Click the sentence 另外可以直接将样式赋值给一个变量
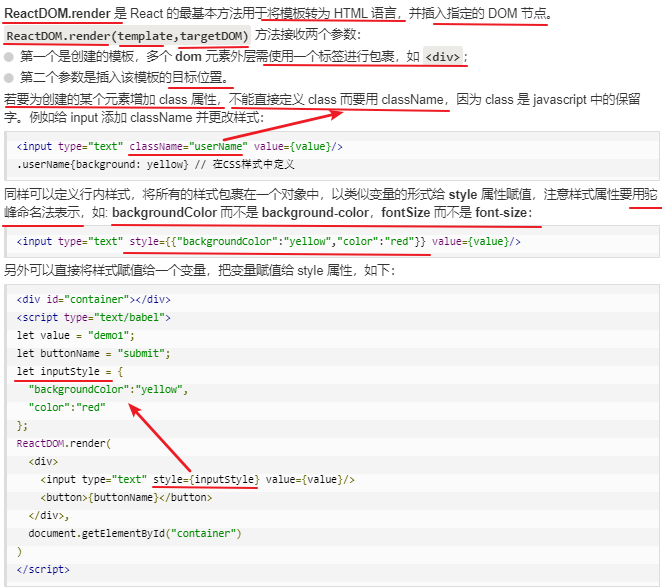This screenshot has height=587, width=662. pyautogui.click(x=105, y=270)
